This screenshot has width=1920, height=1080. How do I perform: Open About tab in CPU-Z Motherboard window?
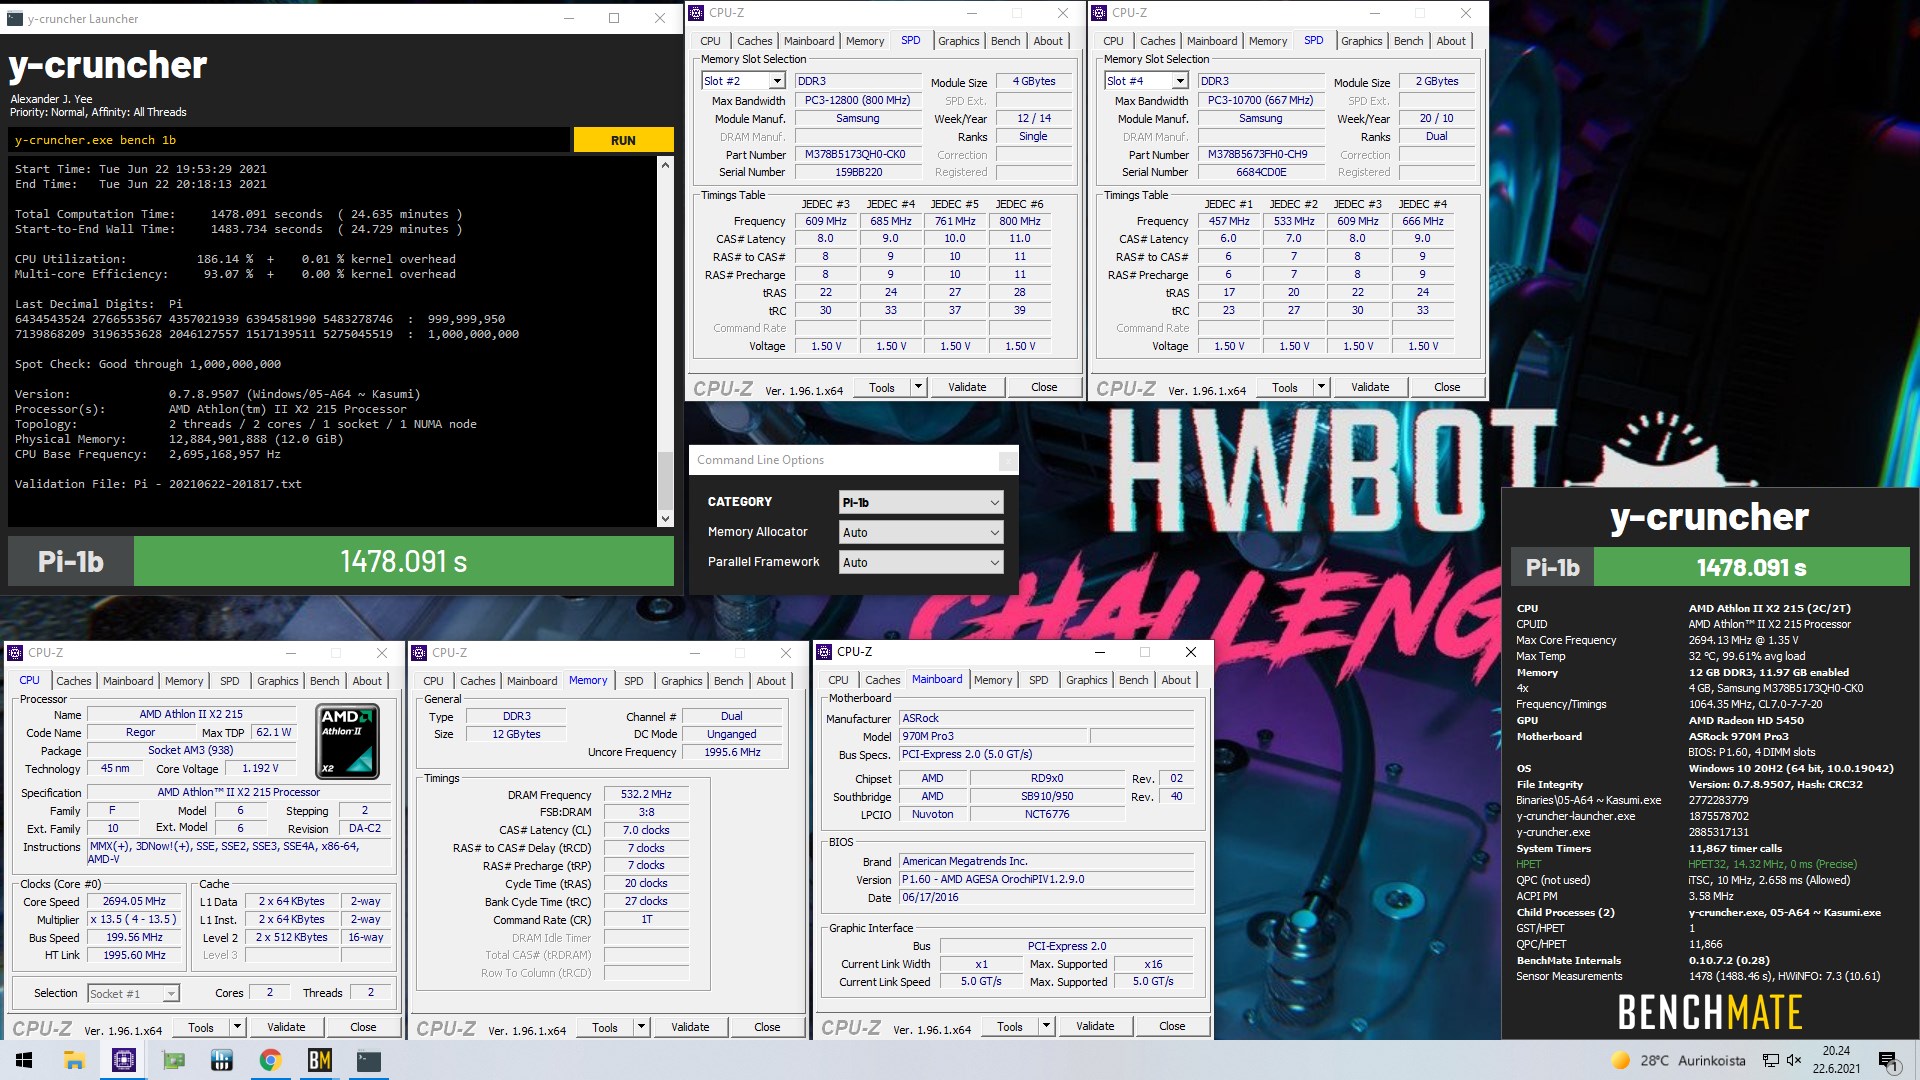pos(1176,680)
